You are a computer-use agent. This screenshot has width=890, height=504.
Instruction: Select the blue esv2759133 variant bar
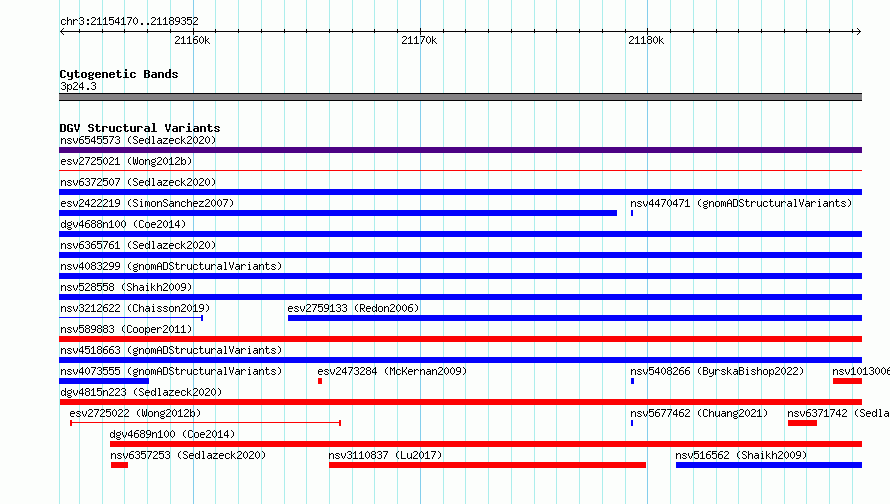(x=575, y=318)
